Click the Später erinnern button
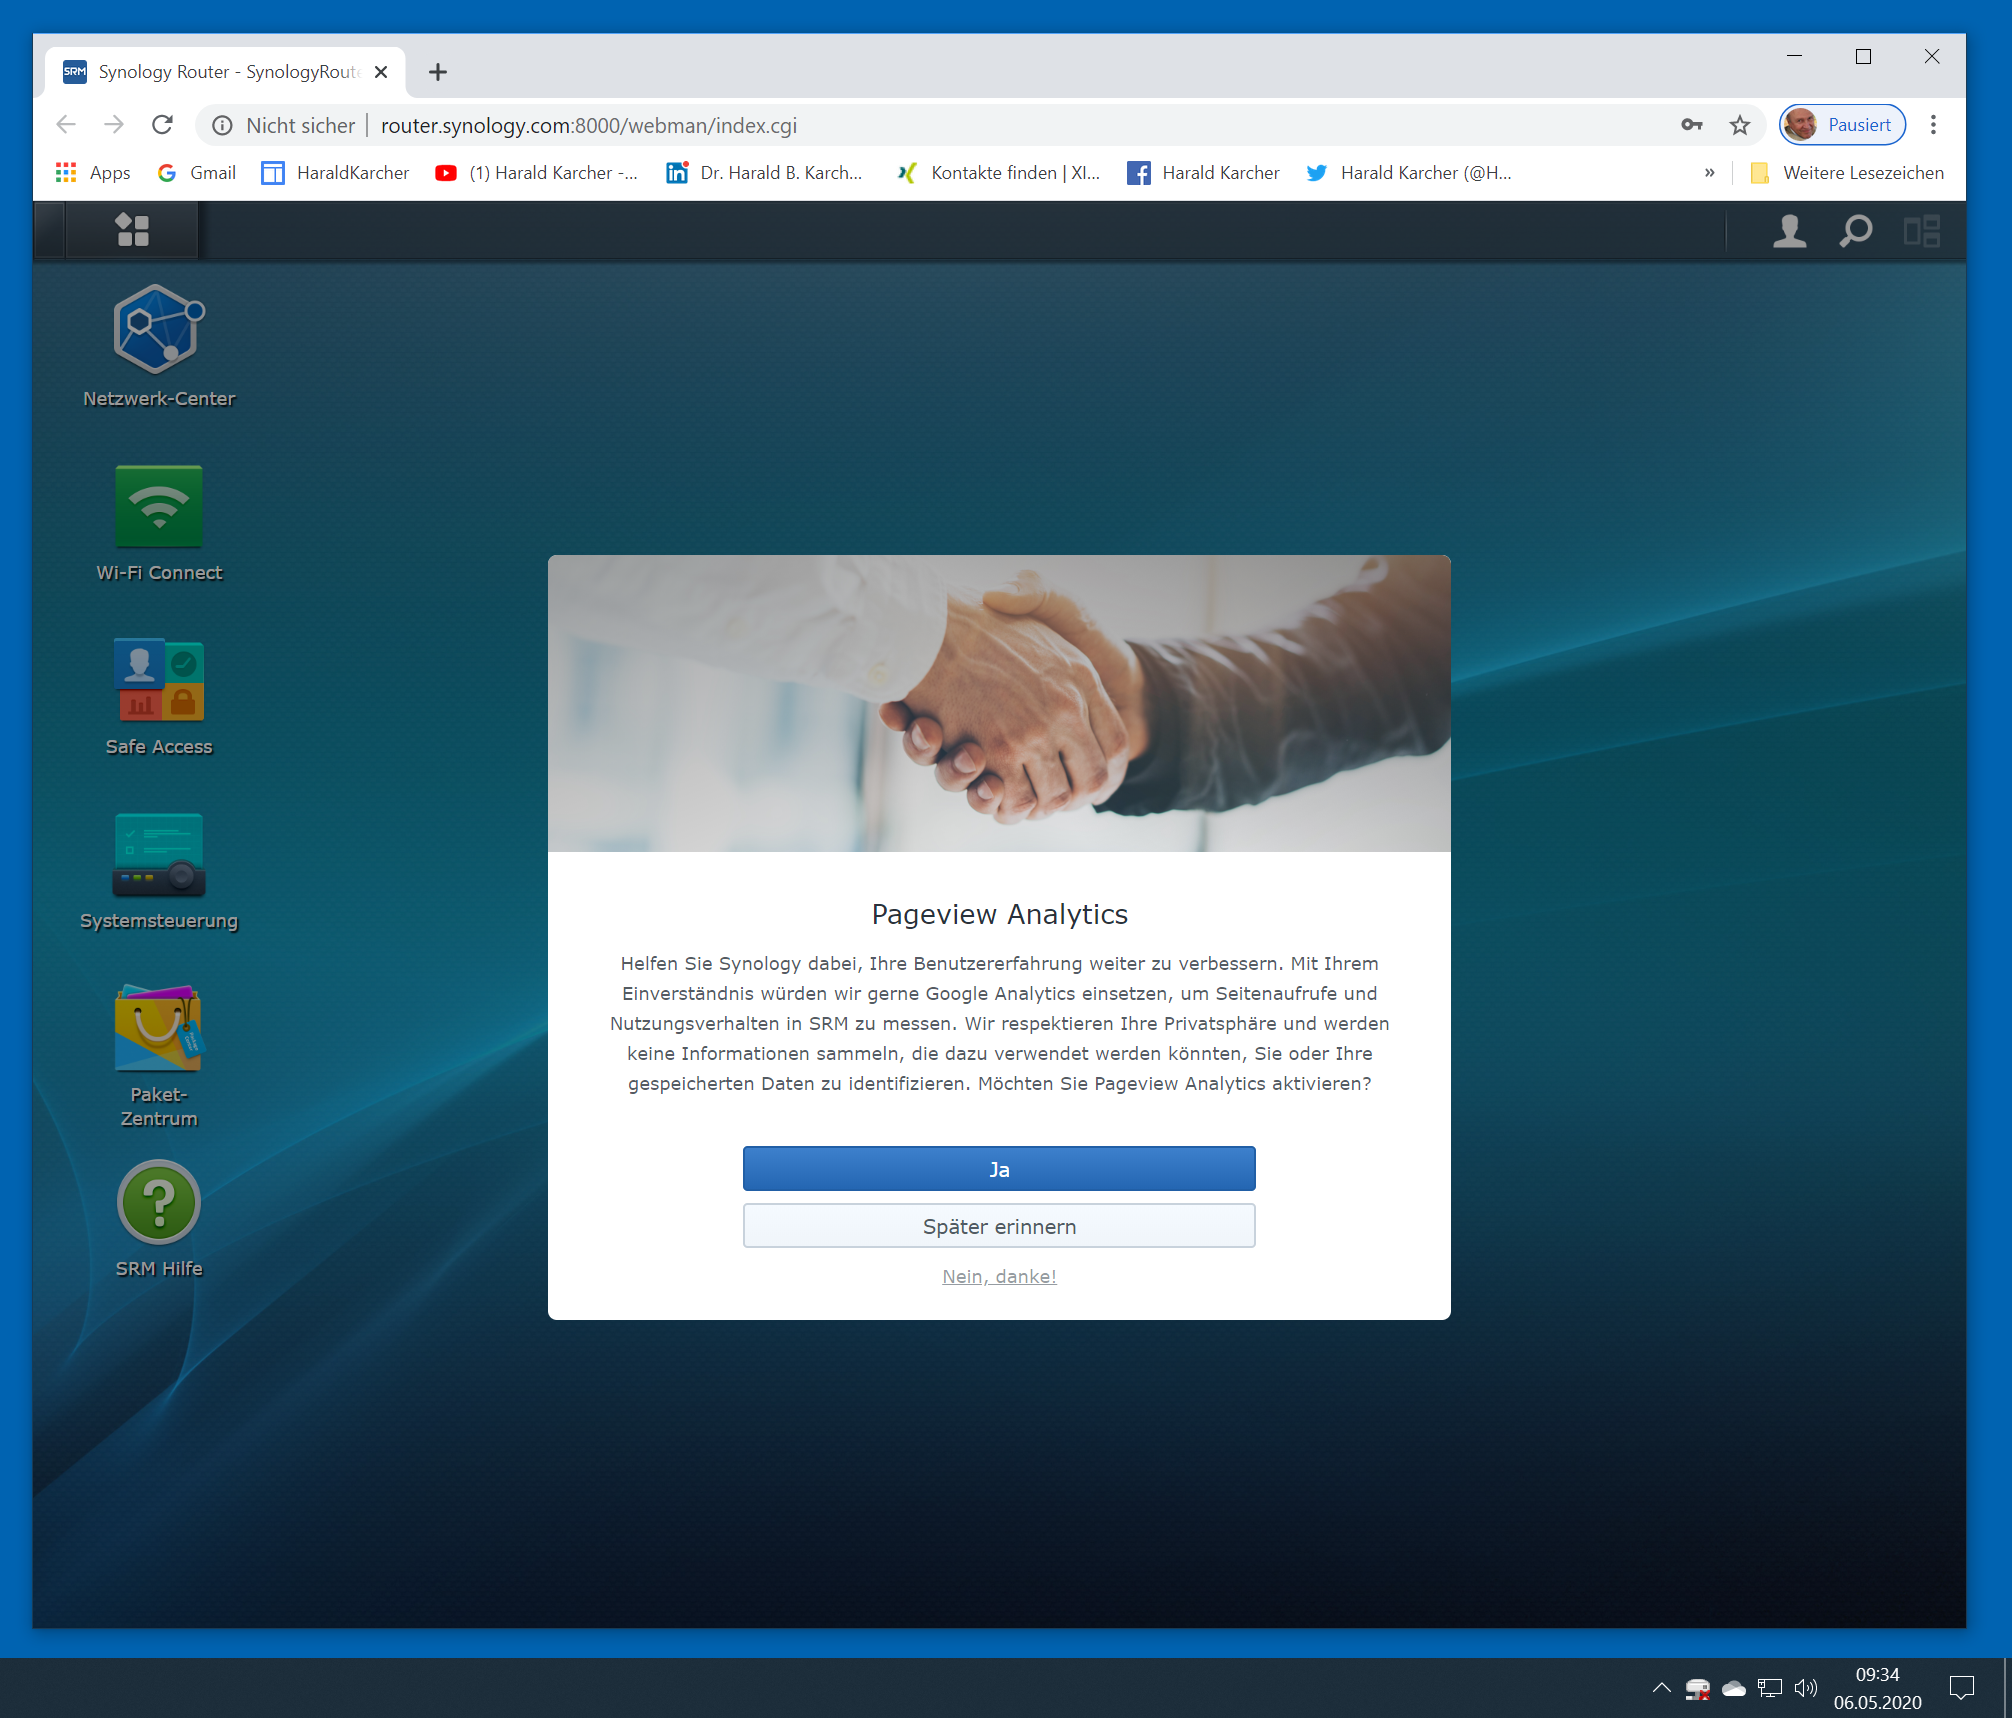 (998, 1226)
